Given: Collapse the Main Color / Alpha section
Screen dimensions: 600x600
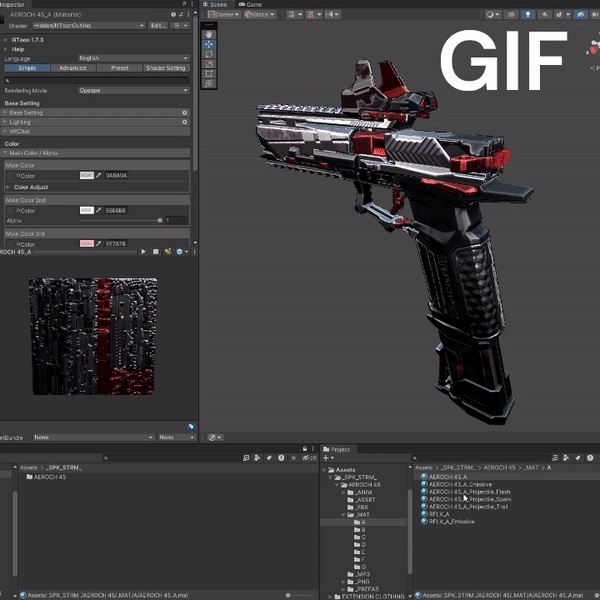Looking at the screenshot, I should (5, 153).
